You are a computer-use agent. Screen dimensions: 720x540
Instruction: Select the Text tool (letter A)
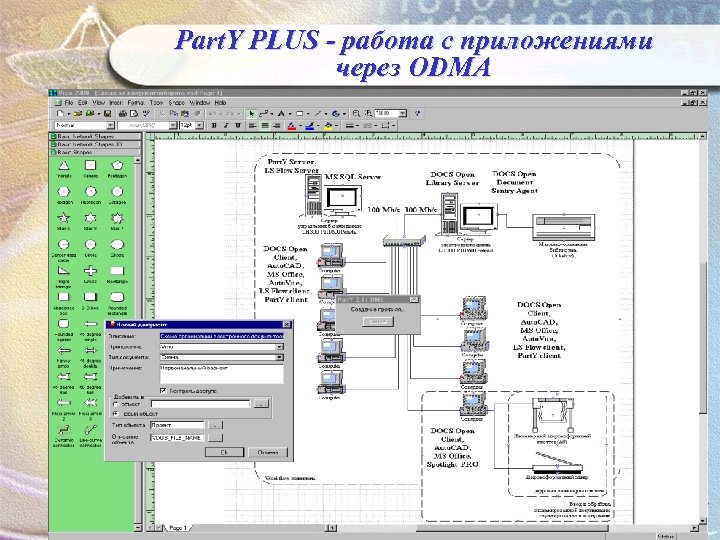tap(281, 113)
